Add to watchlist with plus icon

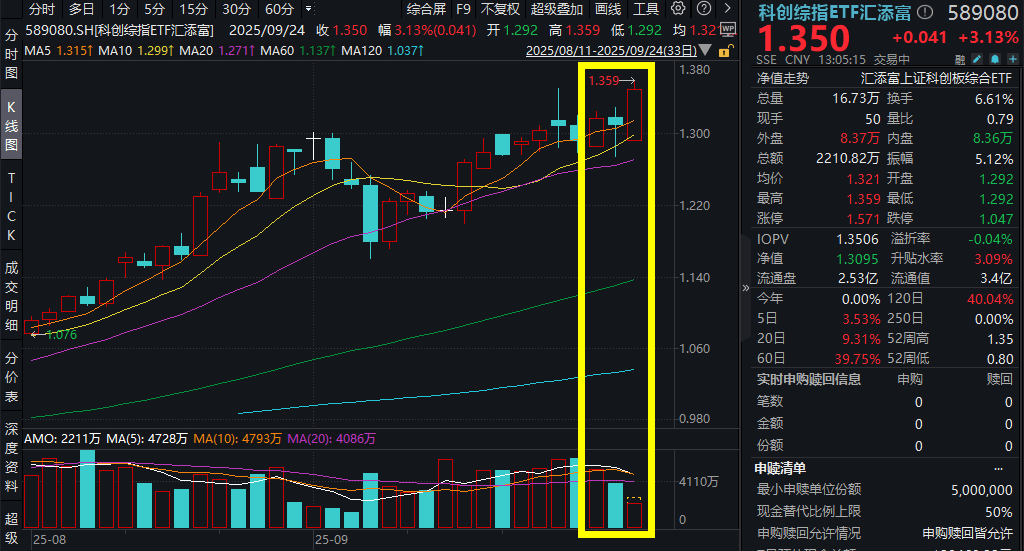click(x=1012, y=59)
